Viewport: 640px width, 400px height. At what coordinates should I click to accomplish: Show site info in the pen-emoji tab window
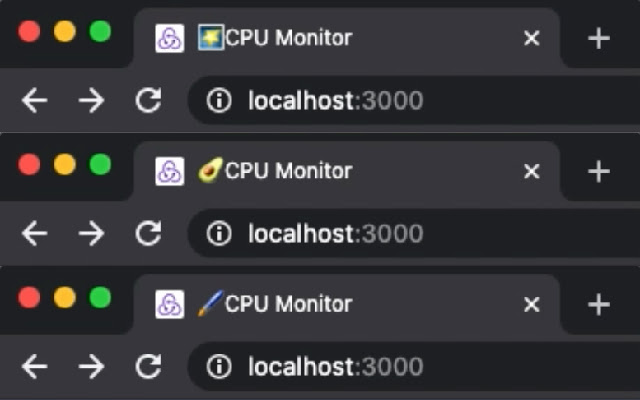(x=219, y=367)
